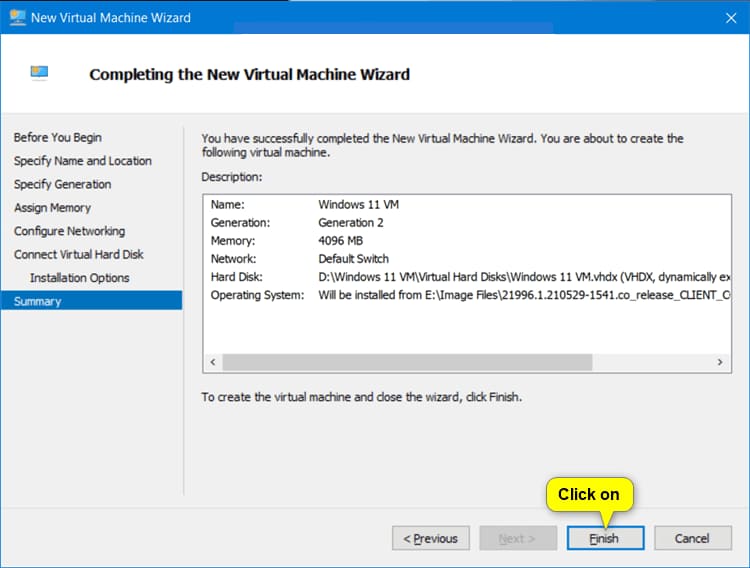Switch to the Configure Networking step
The height and width of the screenshot is (568, 750).
(x=69, y=231)
